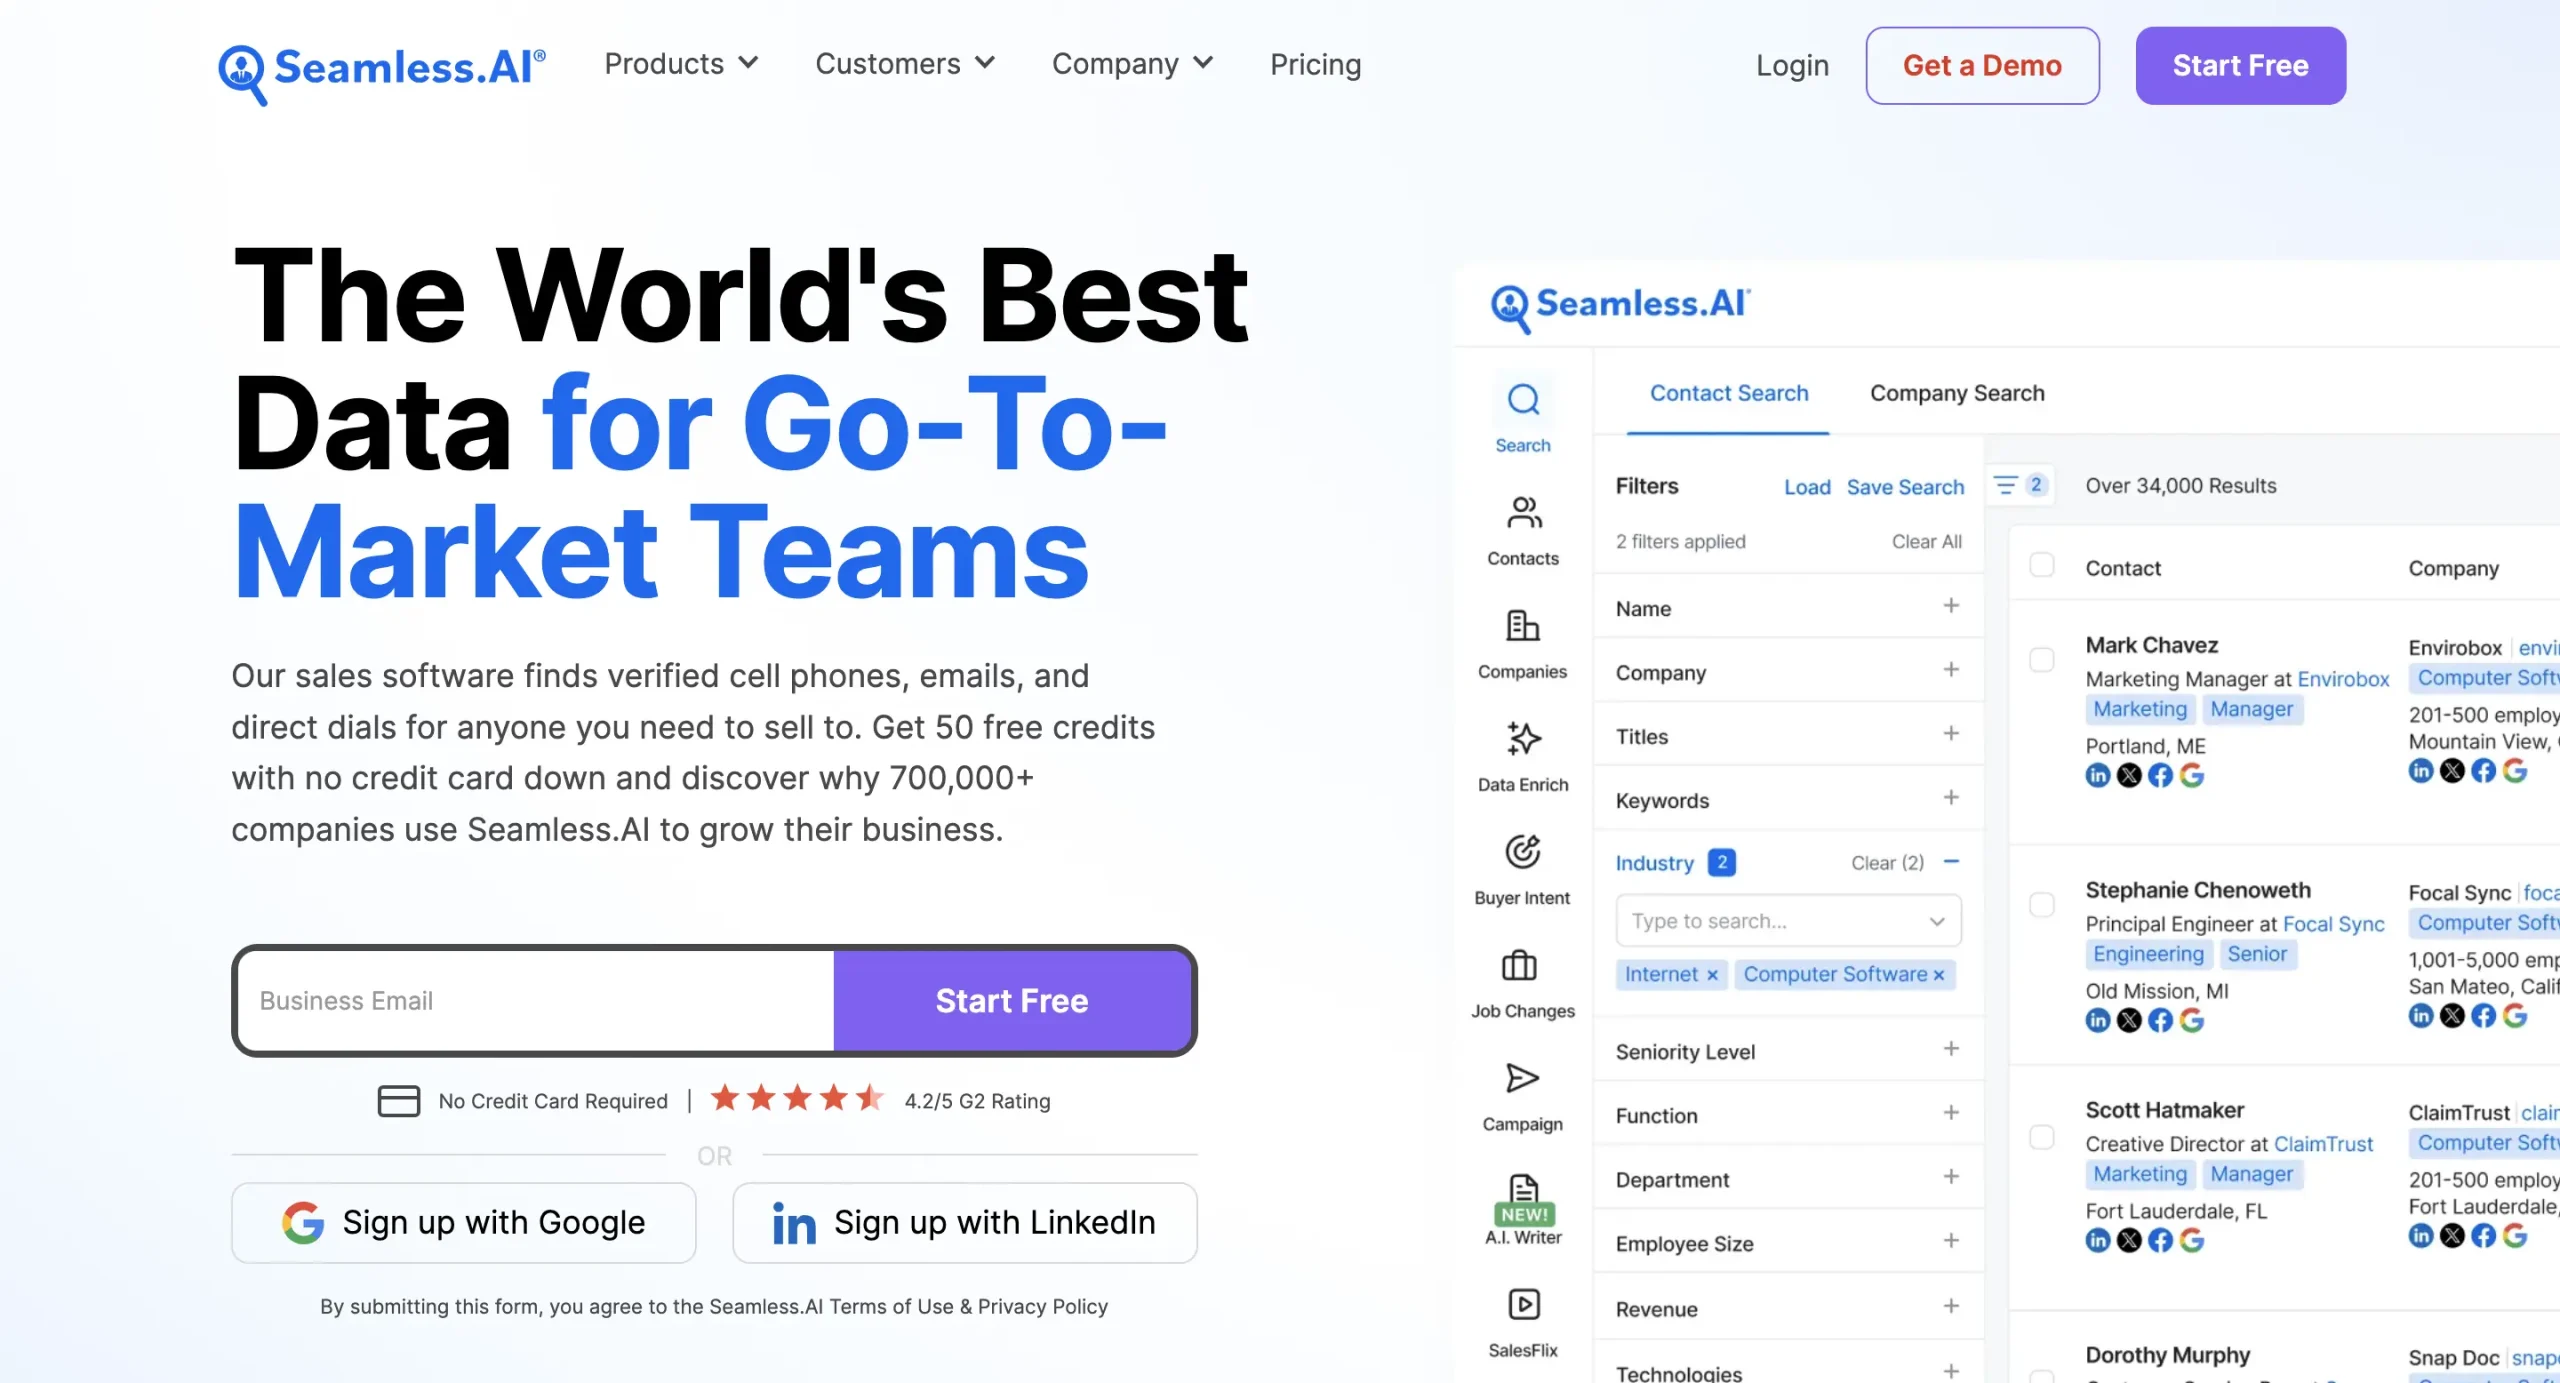Open the industry Type to search dropdown
The width and height of the screenshot is (2560, 1383).
(x=1788, y=921)
